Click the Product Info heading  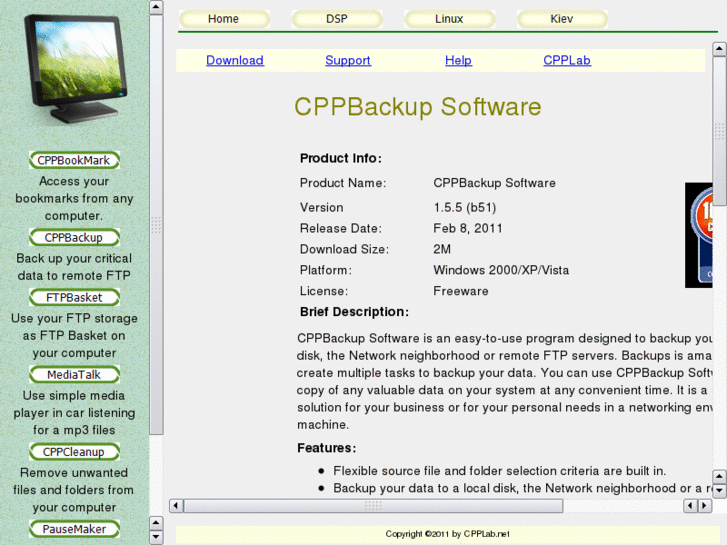click(x=341, y=158)
